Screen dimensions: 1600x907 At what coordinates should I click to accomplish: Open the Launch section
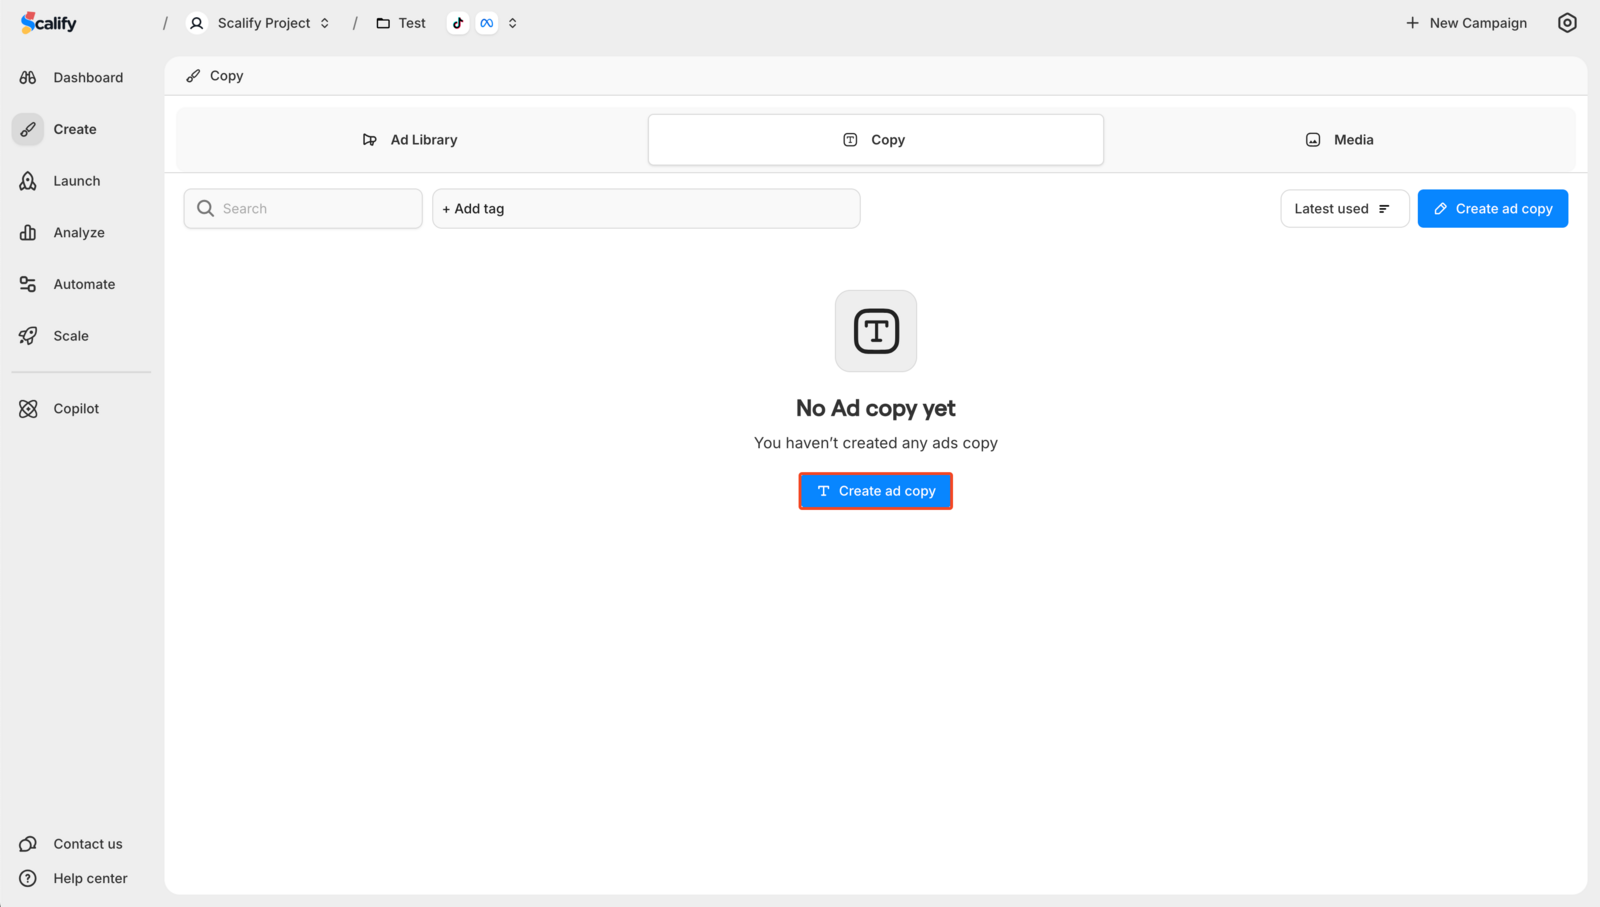(x=76, y=181)
